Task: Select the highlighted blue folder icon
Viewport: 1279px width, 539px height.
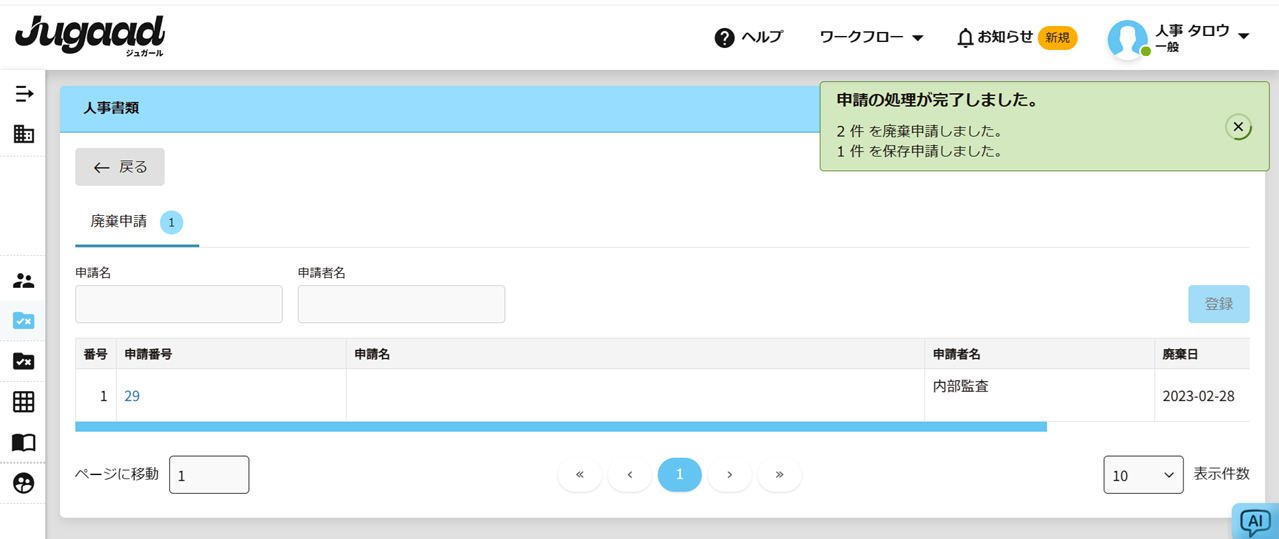Action: coord(23,321)
